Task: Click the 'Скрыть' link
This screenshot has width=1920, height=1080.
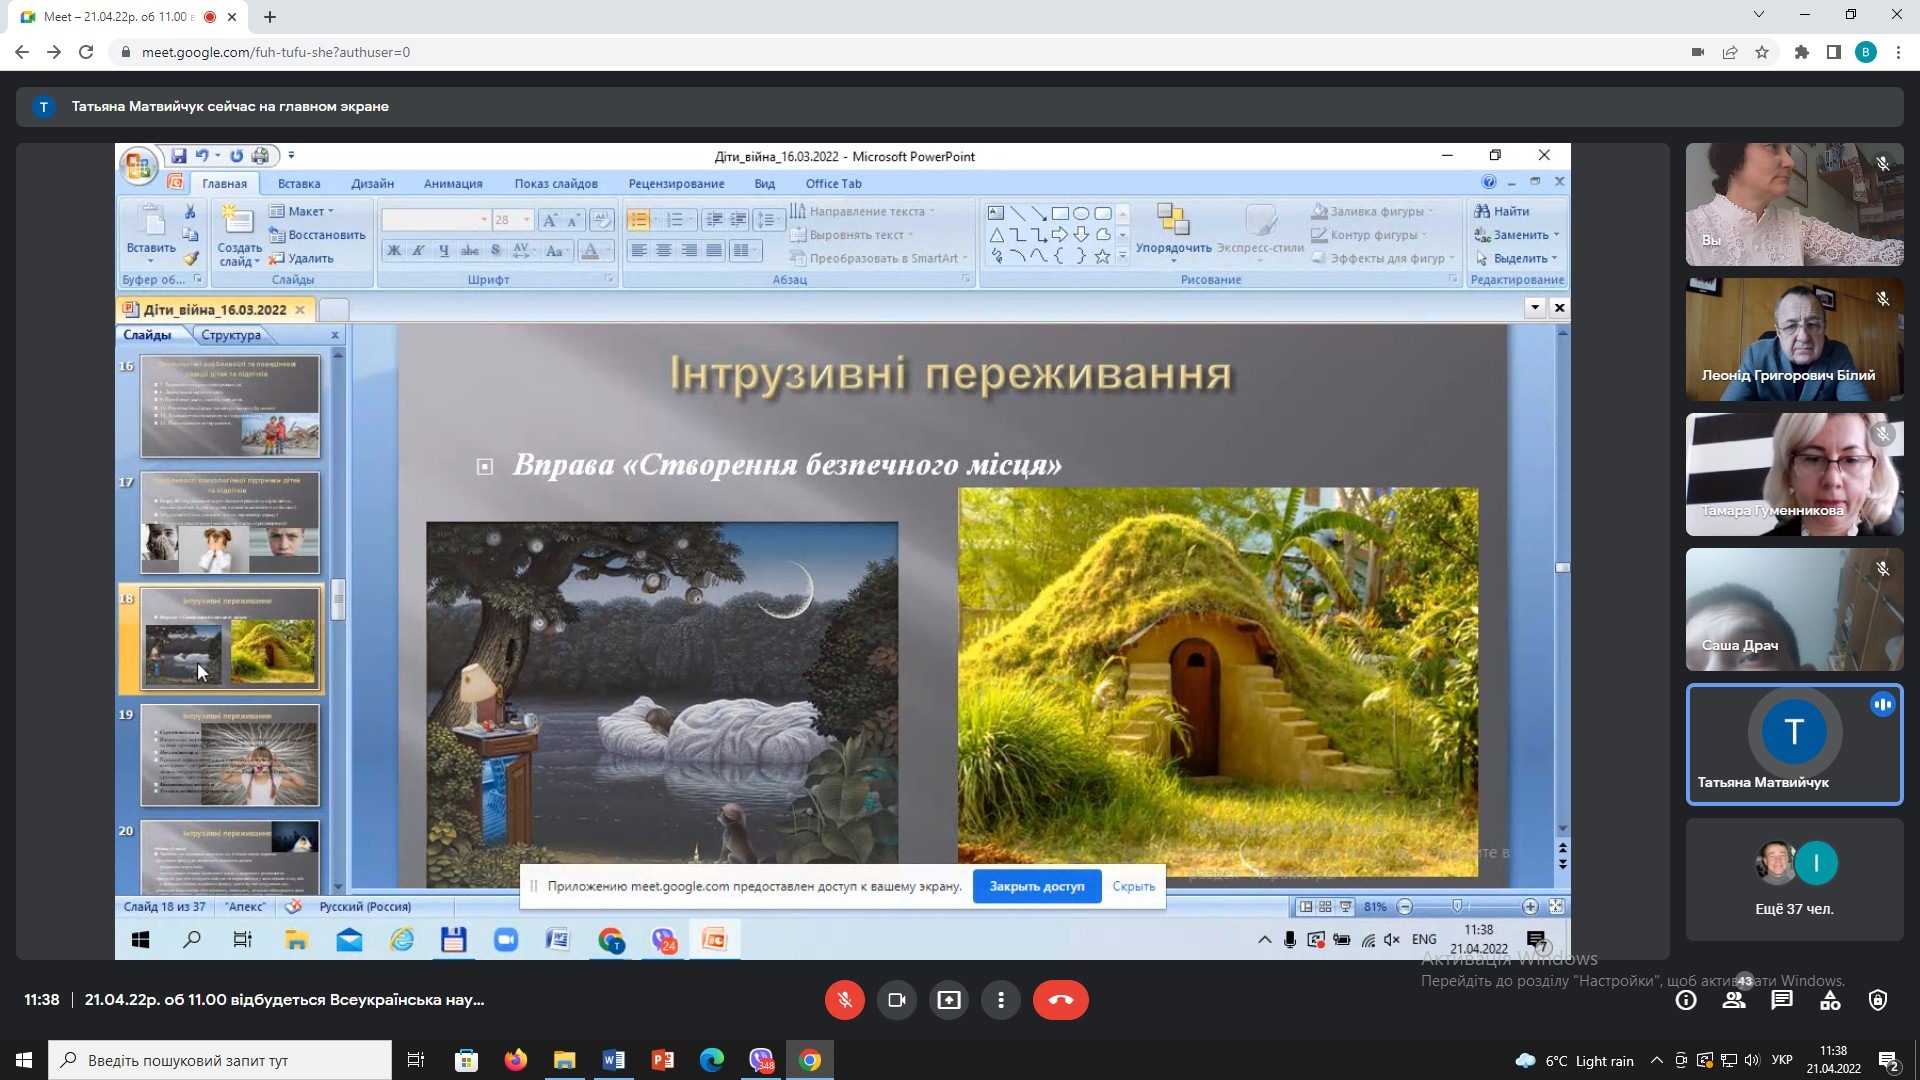Action: click(x=1133, y=886)
